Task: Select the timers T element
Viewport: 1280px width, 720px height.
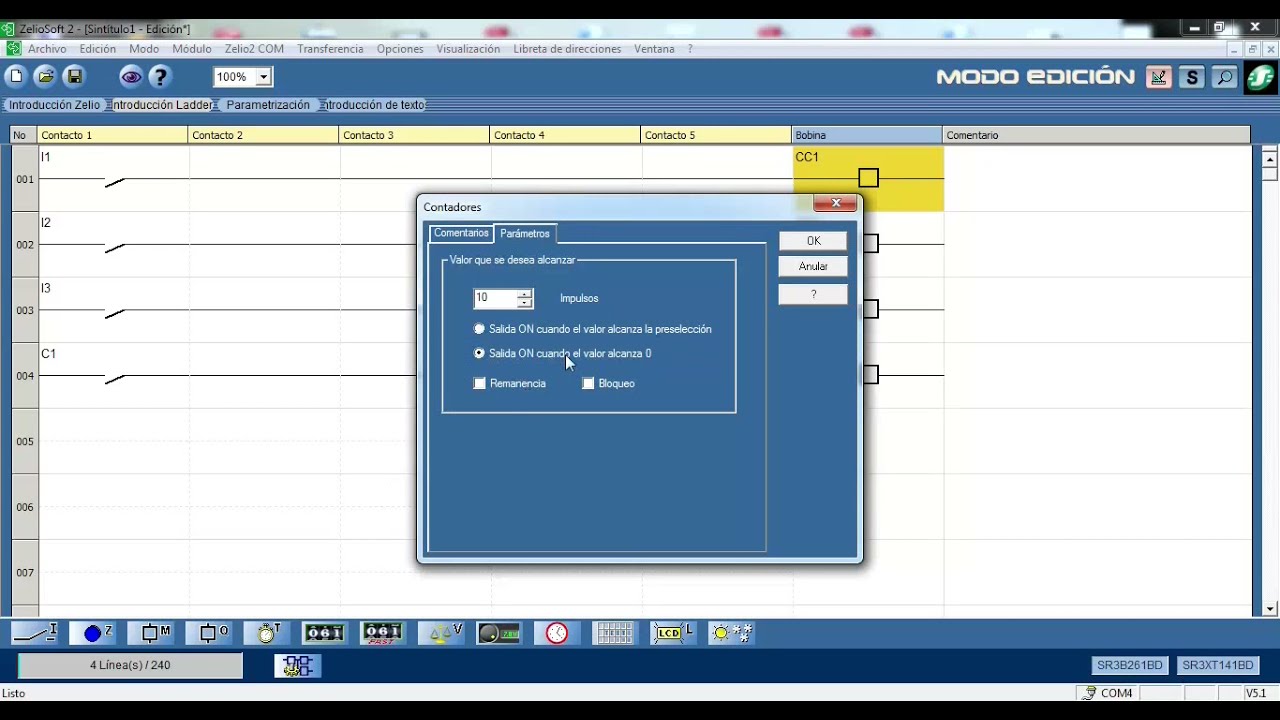Action: 269,633
